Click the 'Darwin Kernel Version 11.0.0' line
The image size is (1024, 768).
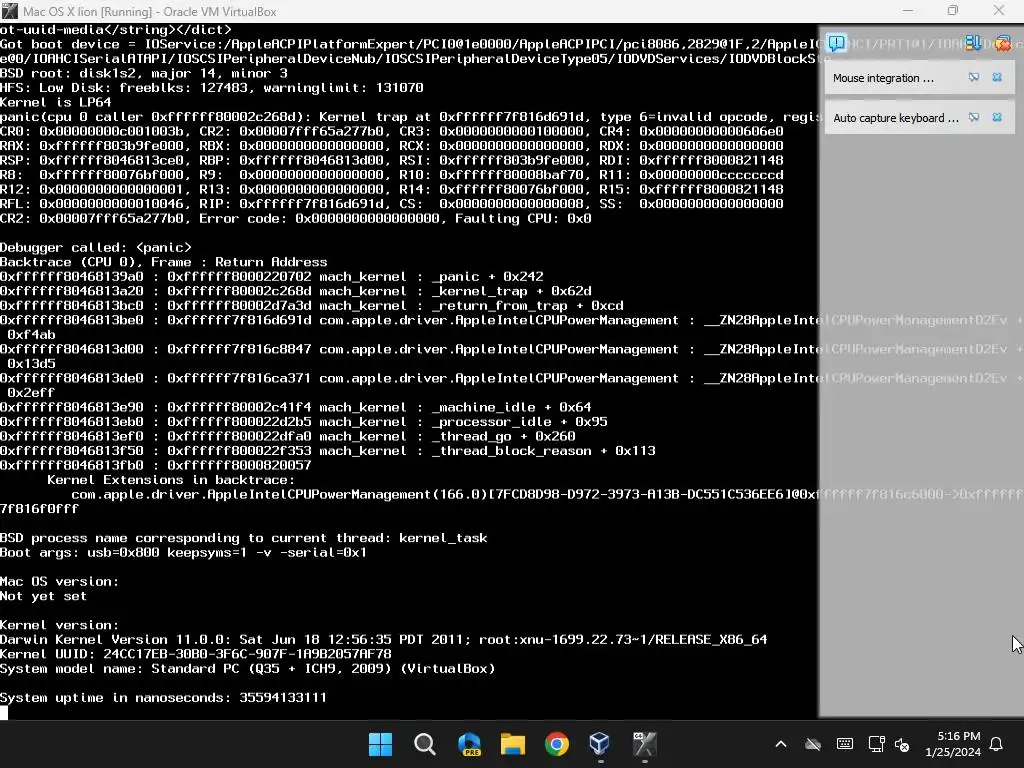click(383, 639)
